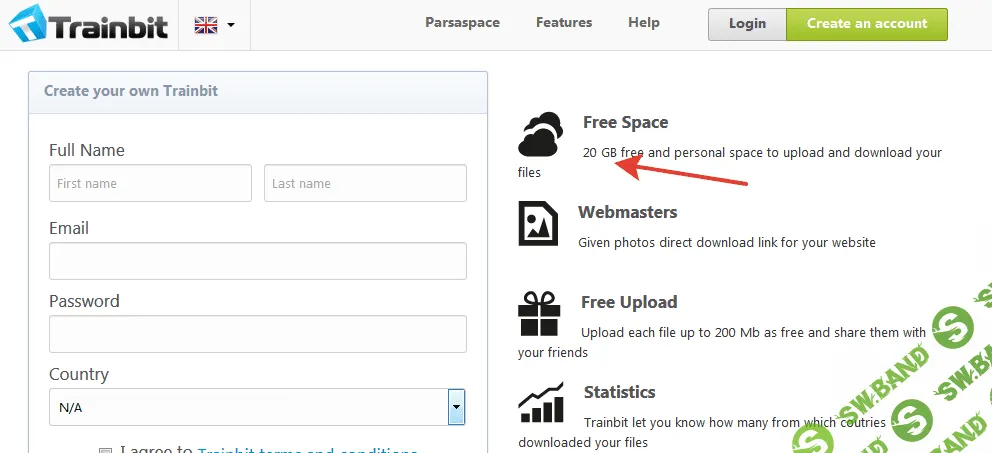The image size is (992, 453).
Task: Expand the Country dropdown arrow
Action: pyautogui.click(x=456, y=407)
